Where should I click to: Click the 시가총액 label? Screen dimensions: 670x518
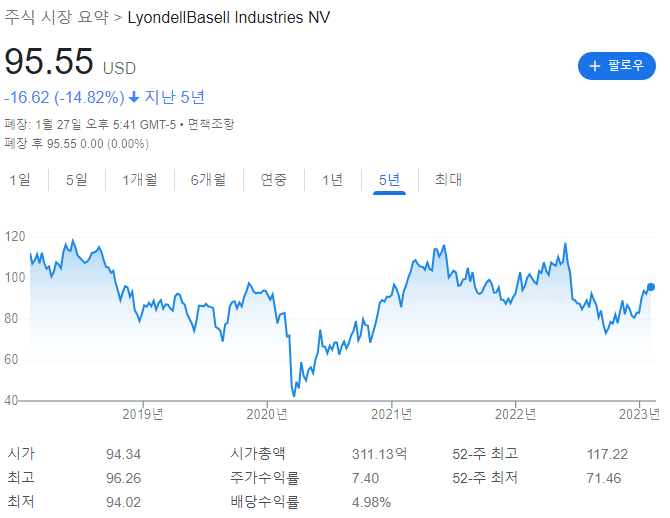pos(258,453)
